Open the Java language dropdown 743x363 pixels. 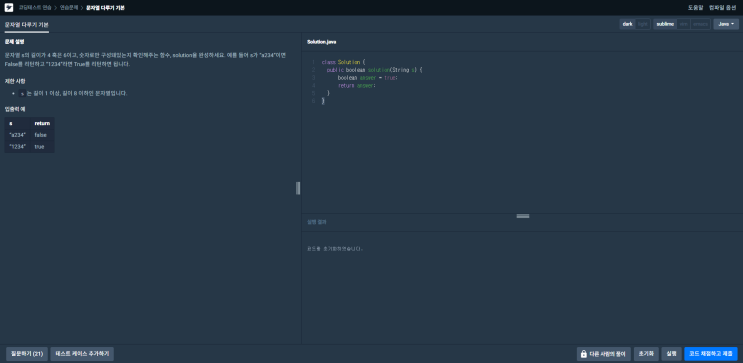pyautogui.click(x=726, y=24)
